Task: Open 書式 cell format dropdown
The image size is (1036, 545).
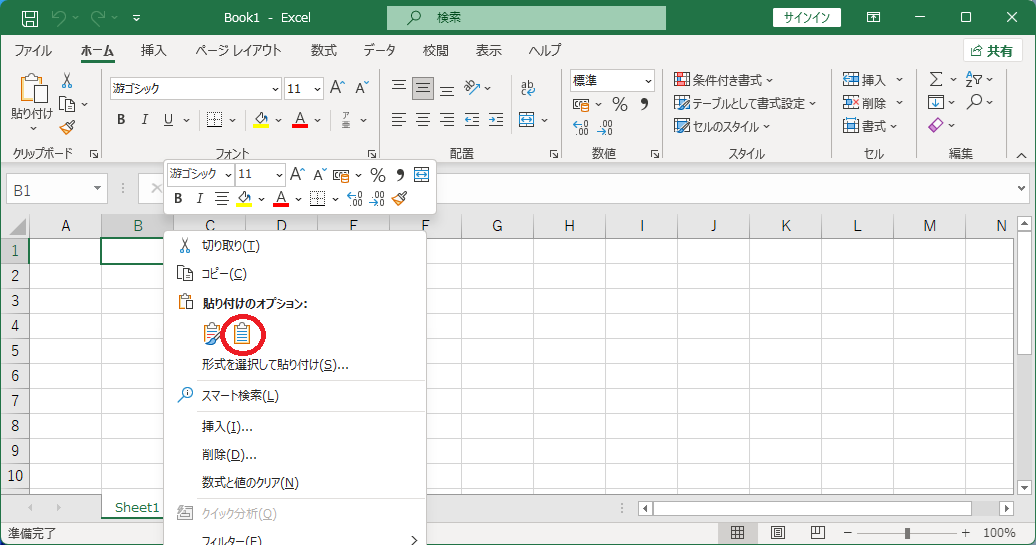Action: (870, 126)
